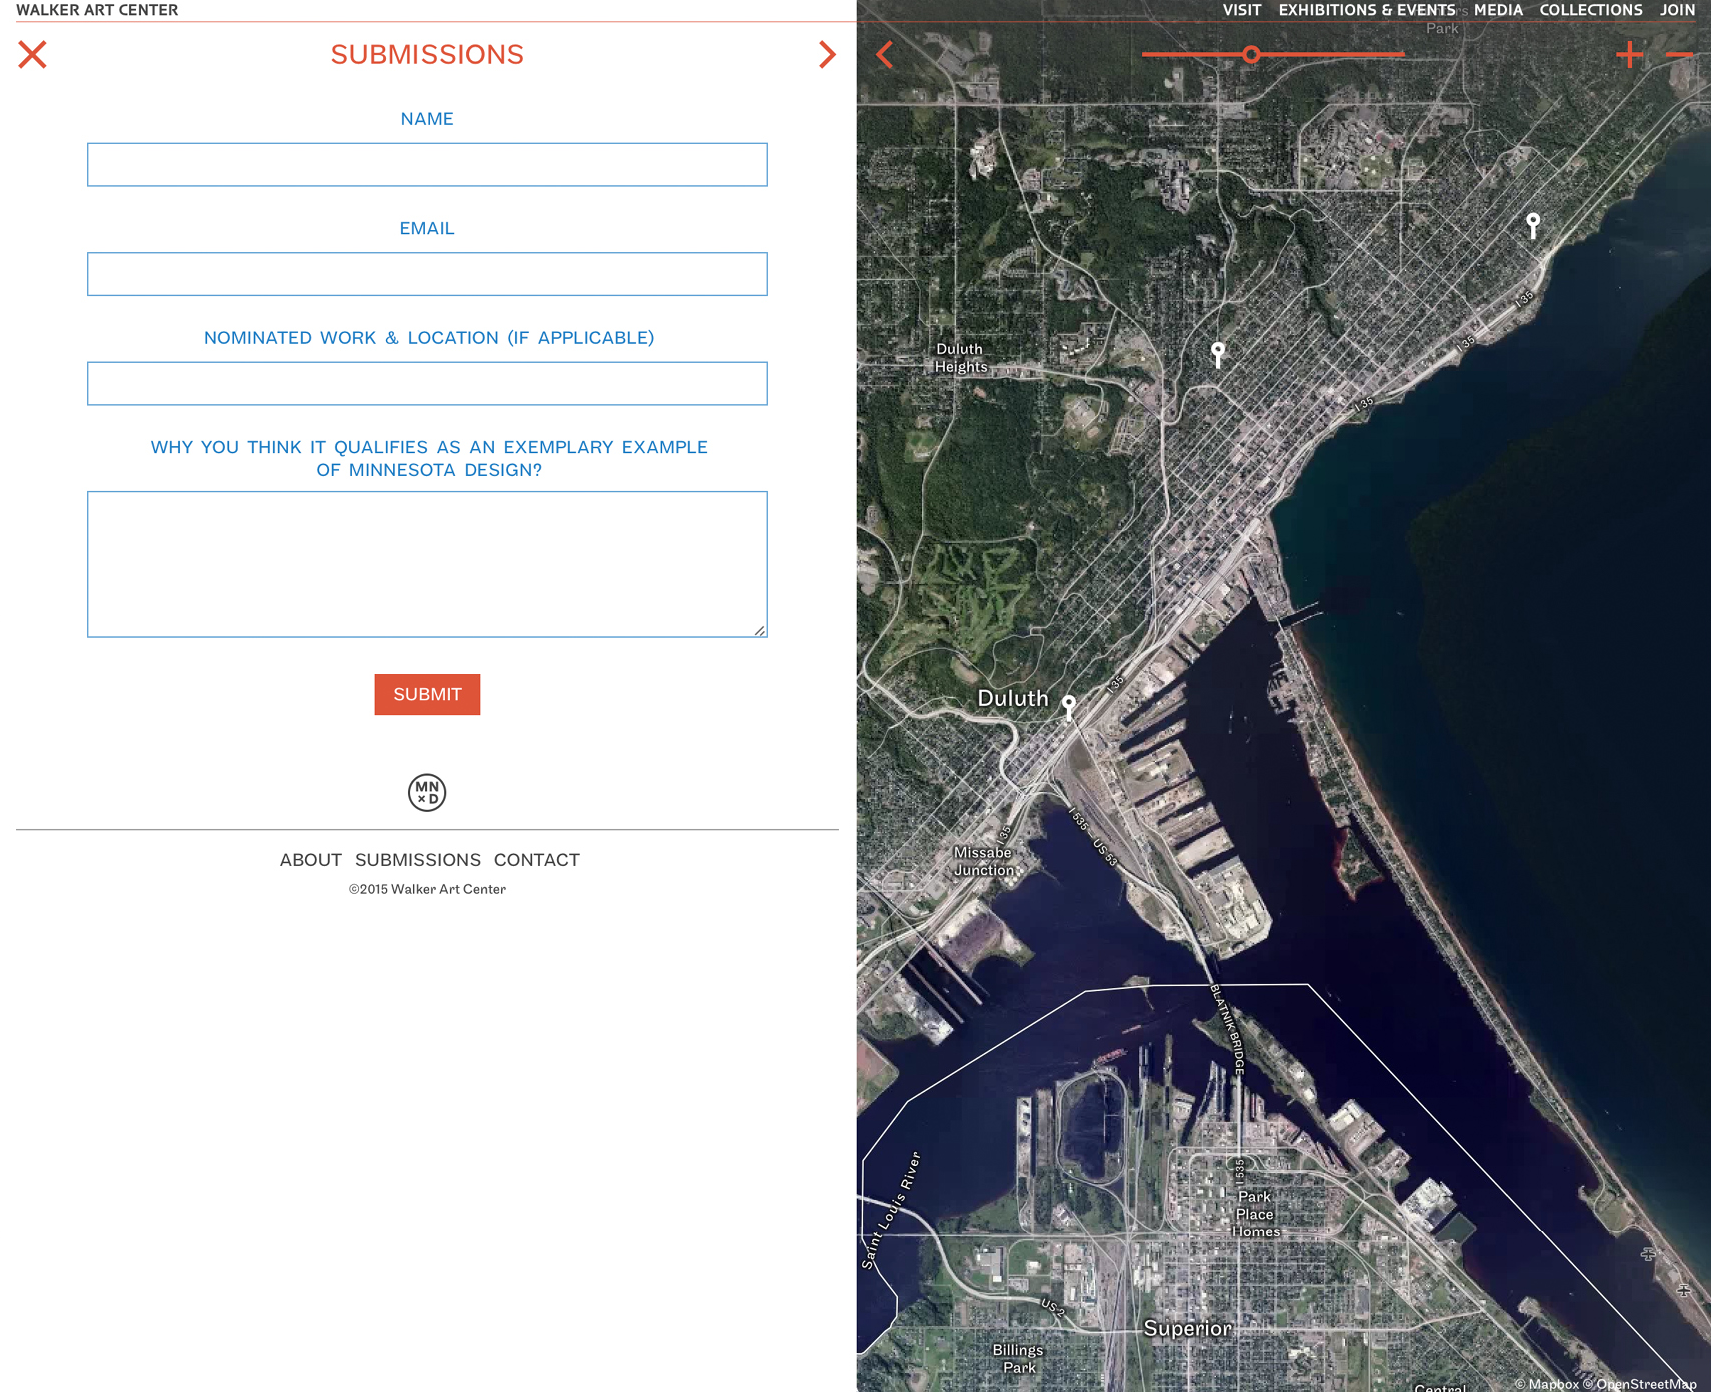Select the map pin near Duluth label
Viewport: 1711px width, 1392px height.
(x=1069, y=707)
